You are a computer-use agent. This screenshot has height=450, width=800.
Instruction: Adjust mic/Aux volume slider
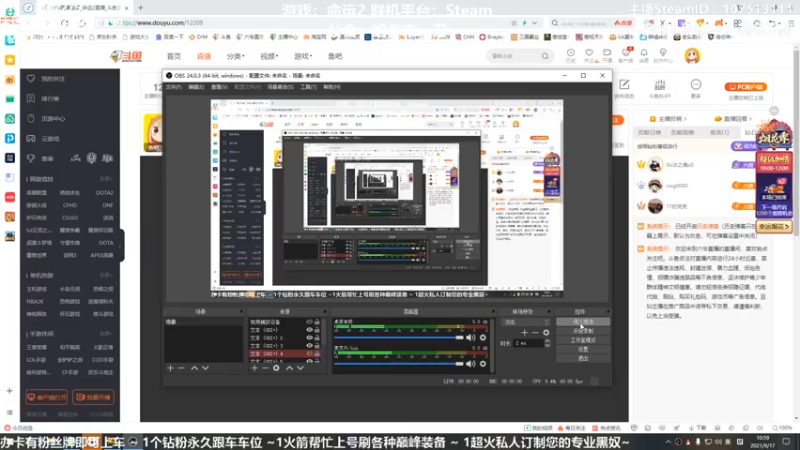(398, 364)
